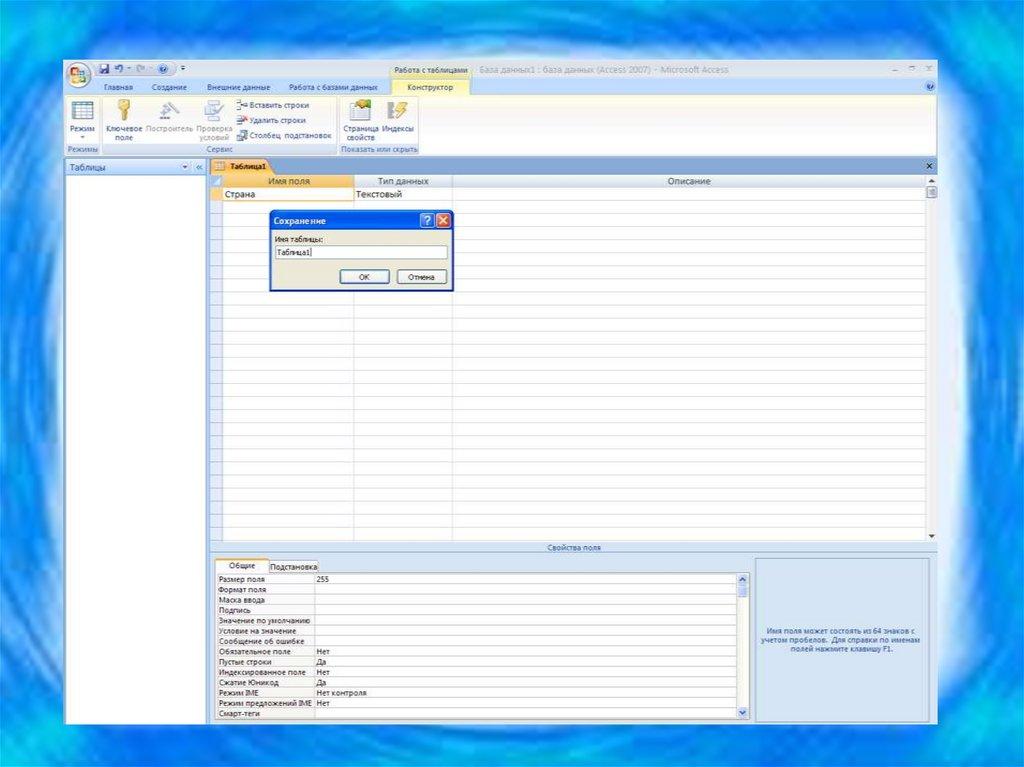
Task: Switch to the Создание ribbon tab
Action: 169,88
